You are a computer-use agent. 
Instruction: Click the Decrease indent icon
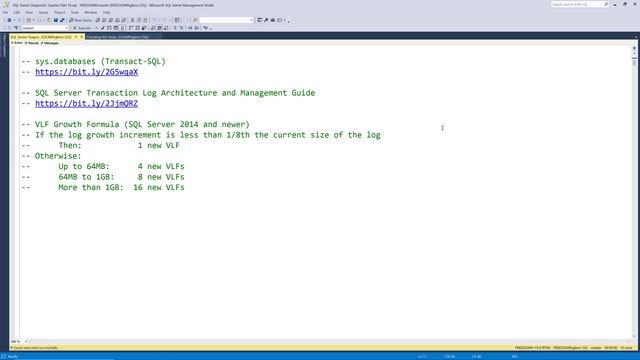pyautogui.click(x=190, y=28)
